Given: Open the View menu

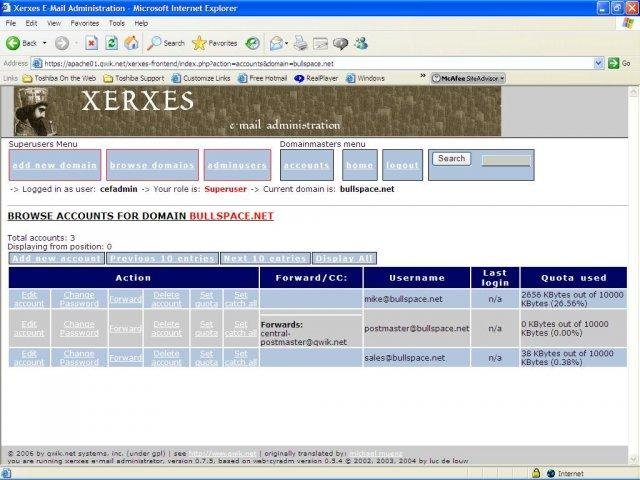Looking at the screenshot, I should click(x=53, y=23).
